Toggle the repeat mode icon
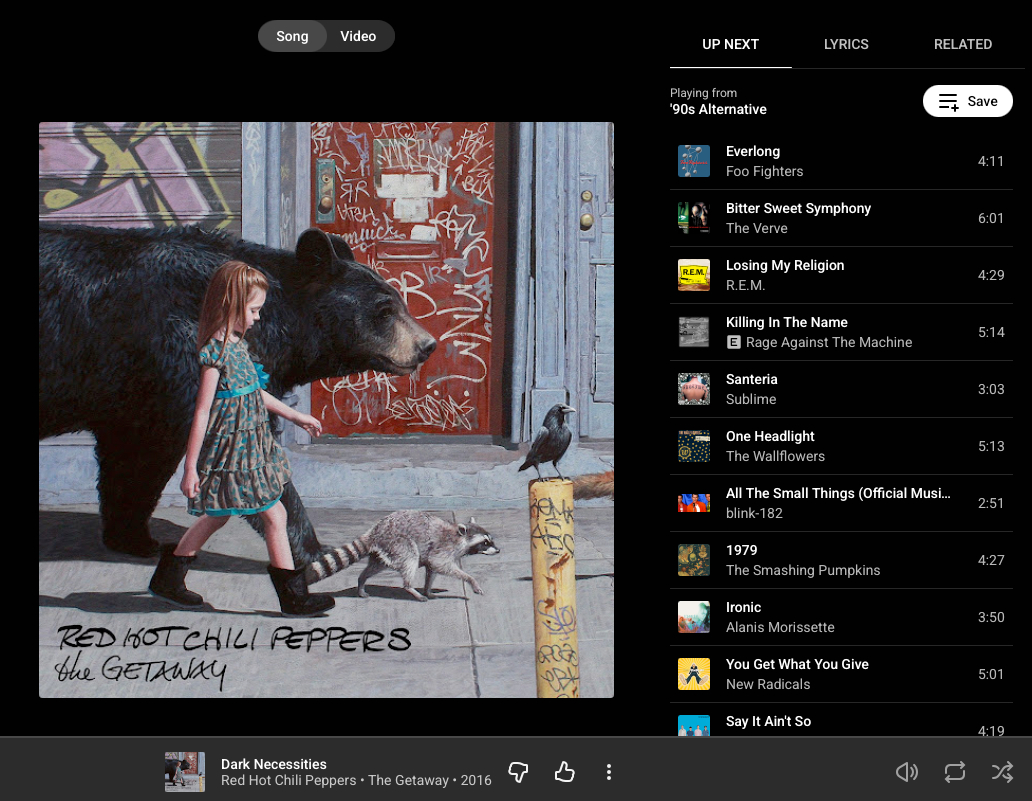 point(954,772)
